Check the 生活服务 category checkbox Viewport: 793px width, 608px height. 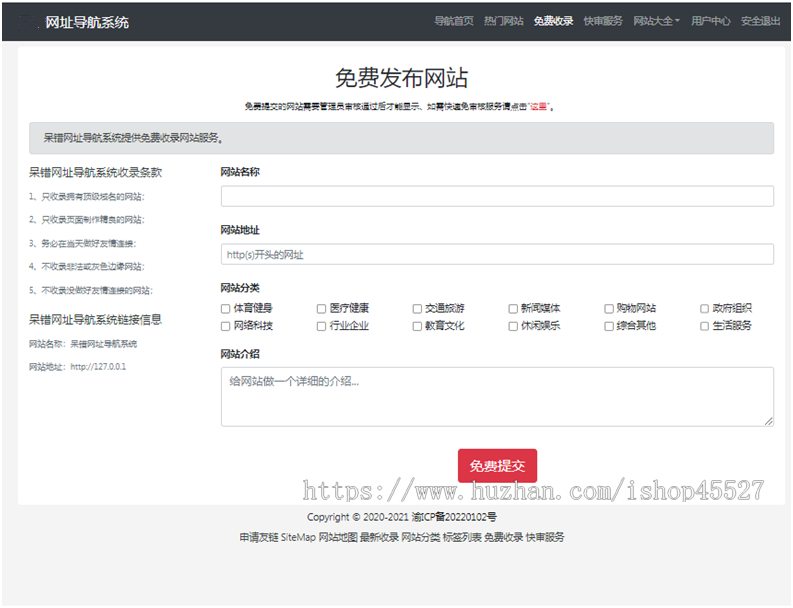coord(704,326)
